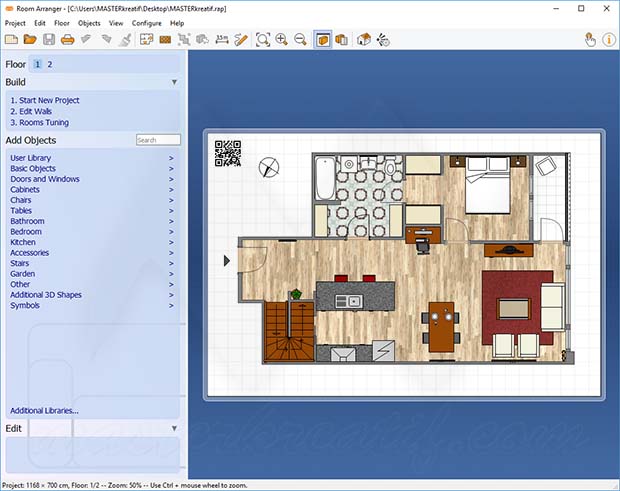
Task: Expand the Basic Objects category
Action: click(x=92, y=168)
